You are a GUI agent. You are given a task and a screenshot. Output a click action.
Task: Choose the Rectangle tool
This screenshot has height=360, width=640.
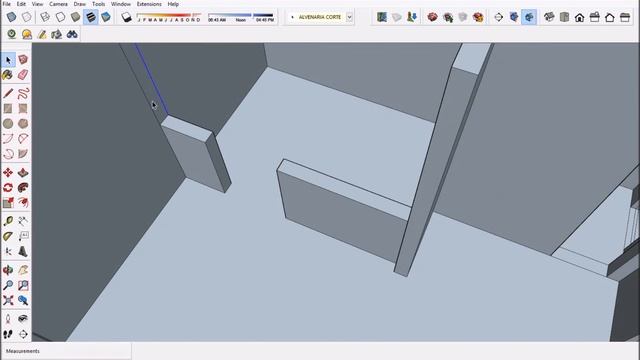(8, 109)
